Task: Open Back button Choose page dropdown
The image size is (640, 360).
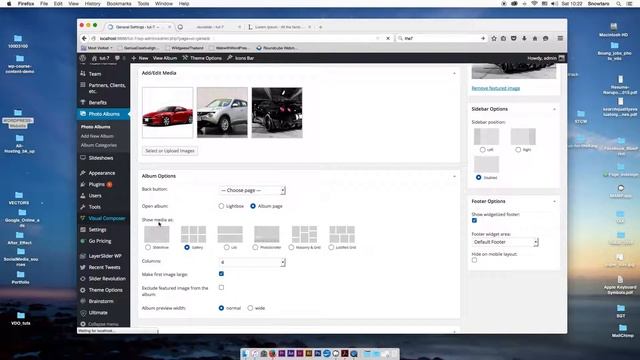Action: 252,190
